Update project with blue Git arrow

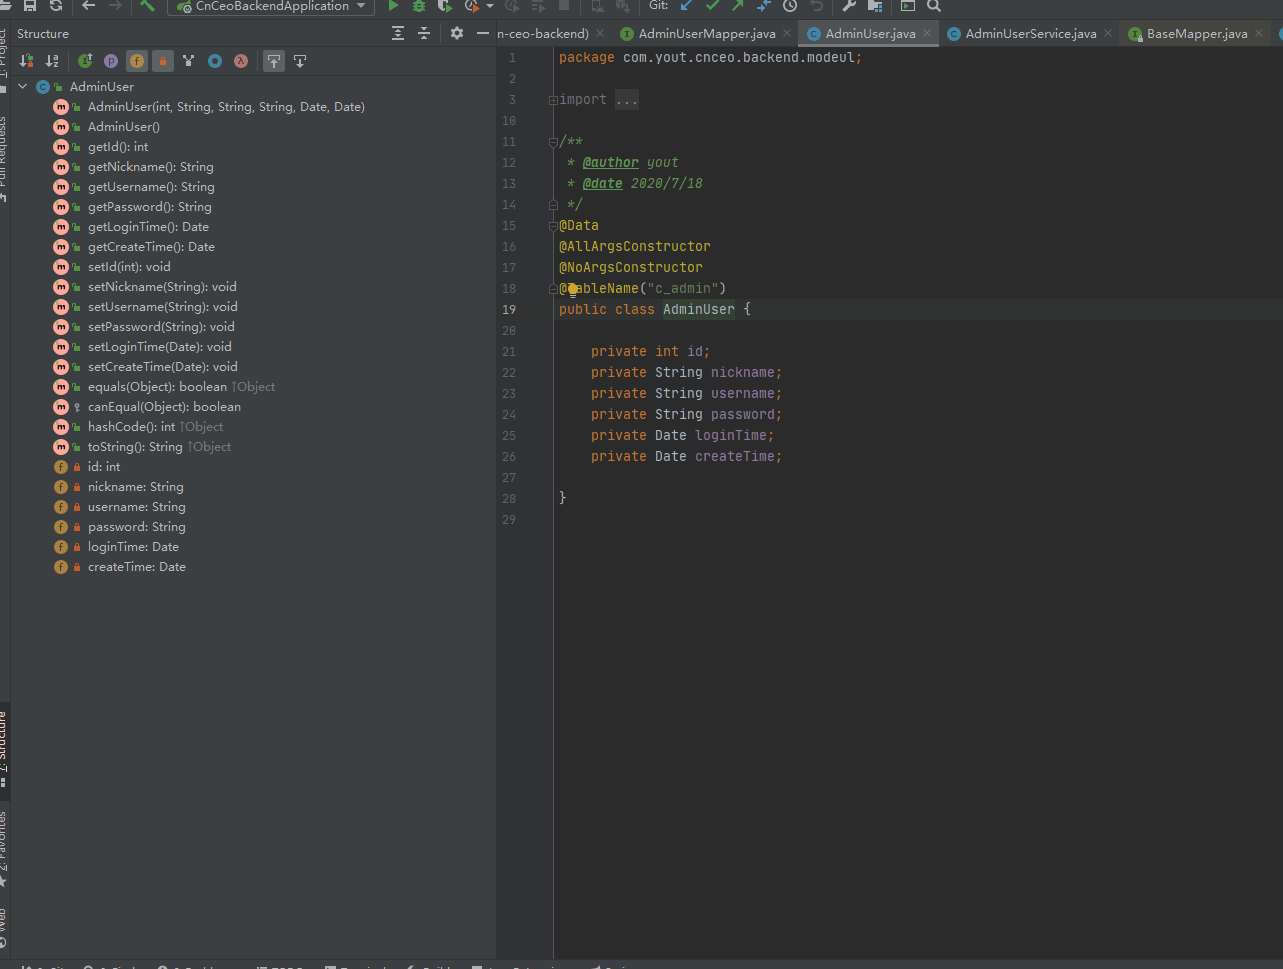[x=686, y=6]
